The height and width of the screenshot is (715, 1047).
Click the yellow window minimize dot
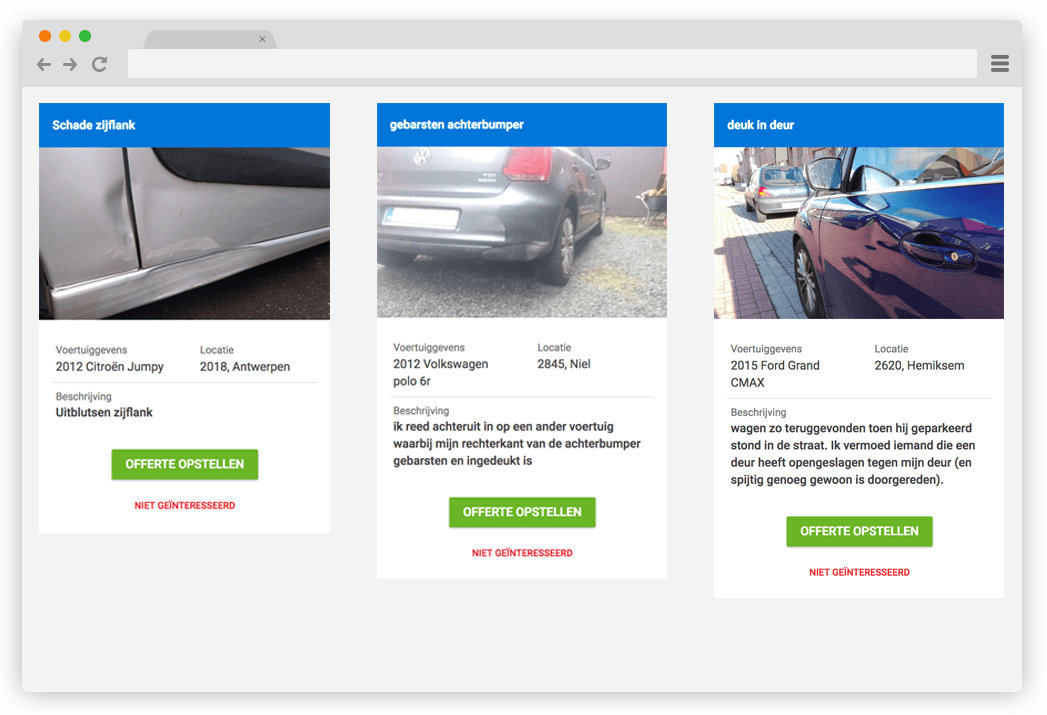point(65,36)
